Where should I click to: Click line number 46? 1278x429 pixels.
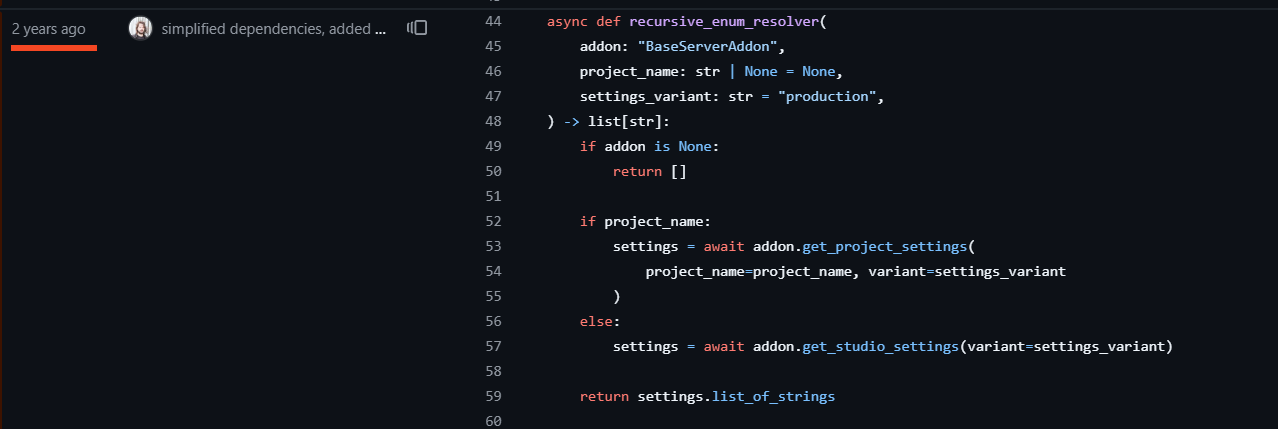492,71
